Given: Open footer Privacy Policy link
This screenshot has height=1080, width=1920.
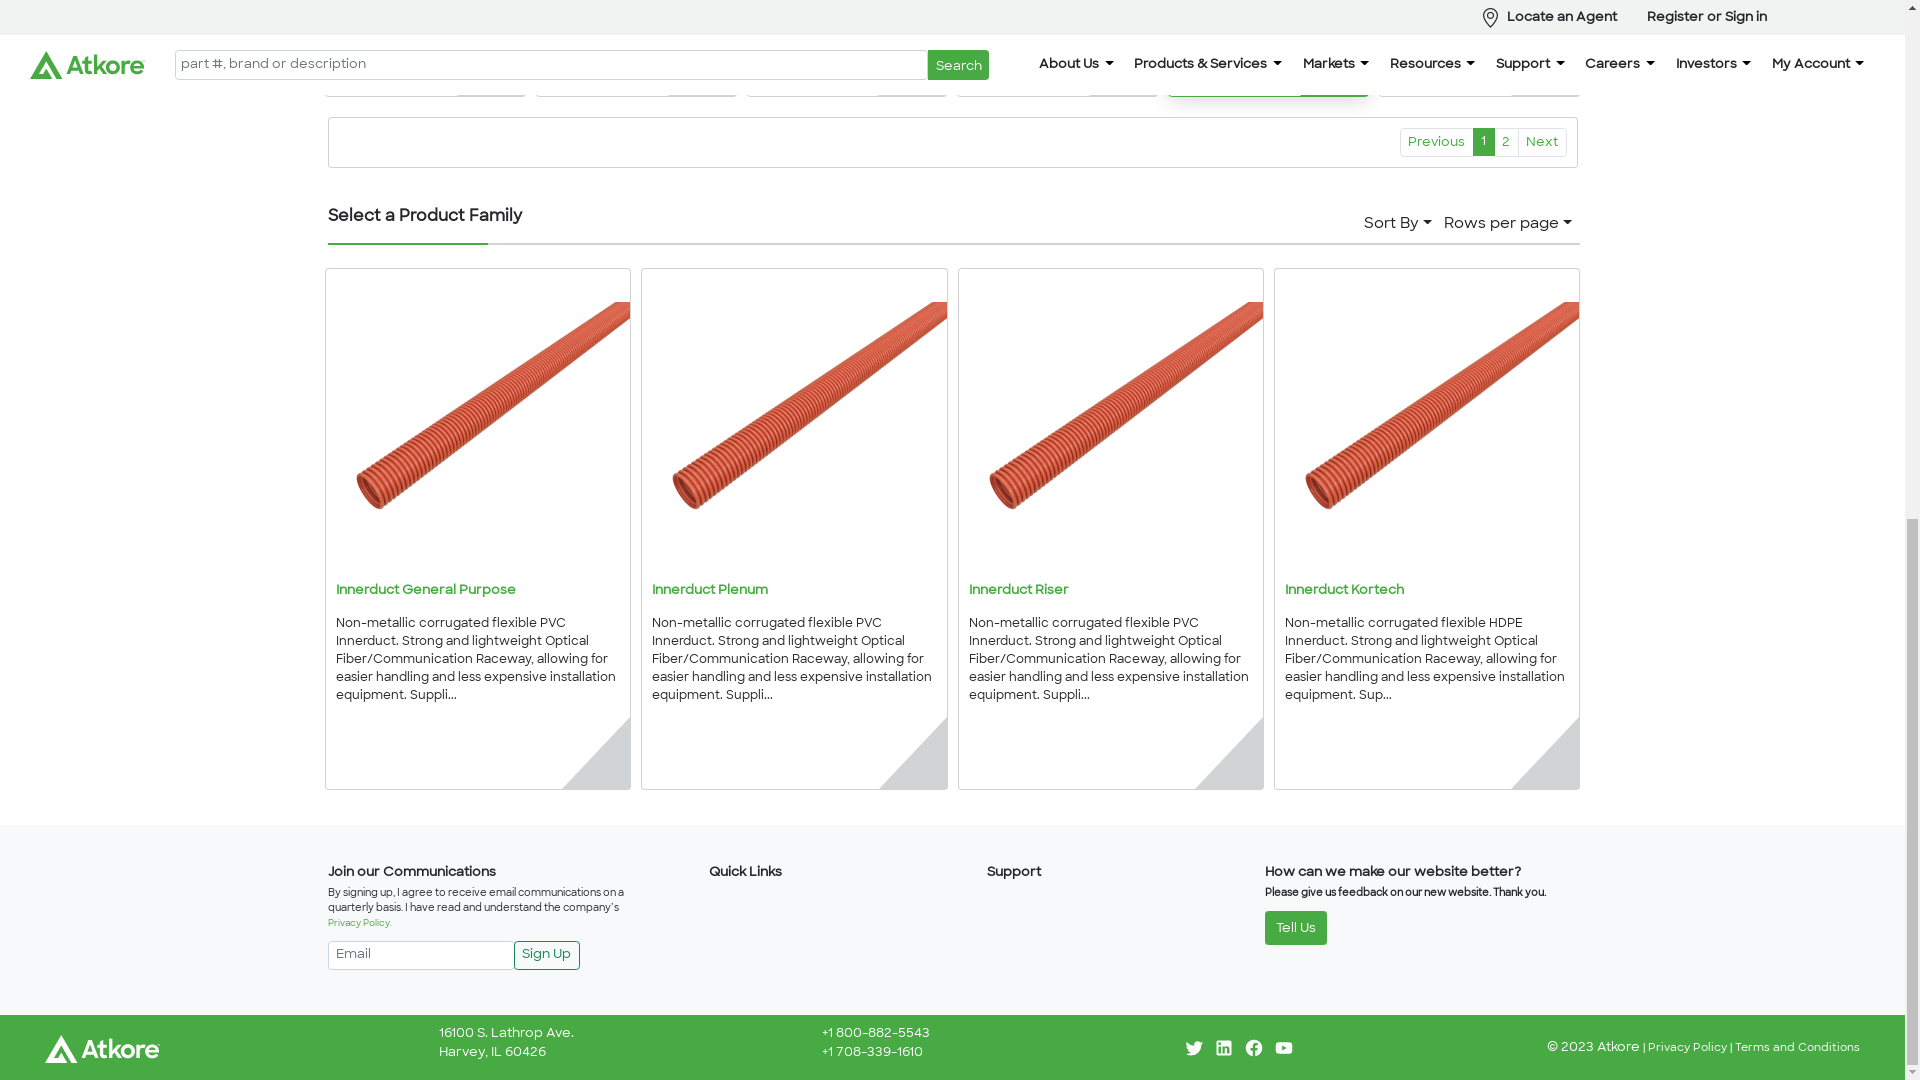Looking at the screenshot, I should [x=1687, y=1048].
